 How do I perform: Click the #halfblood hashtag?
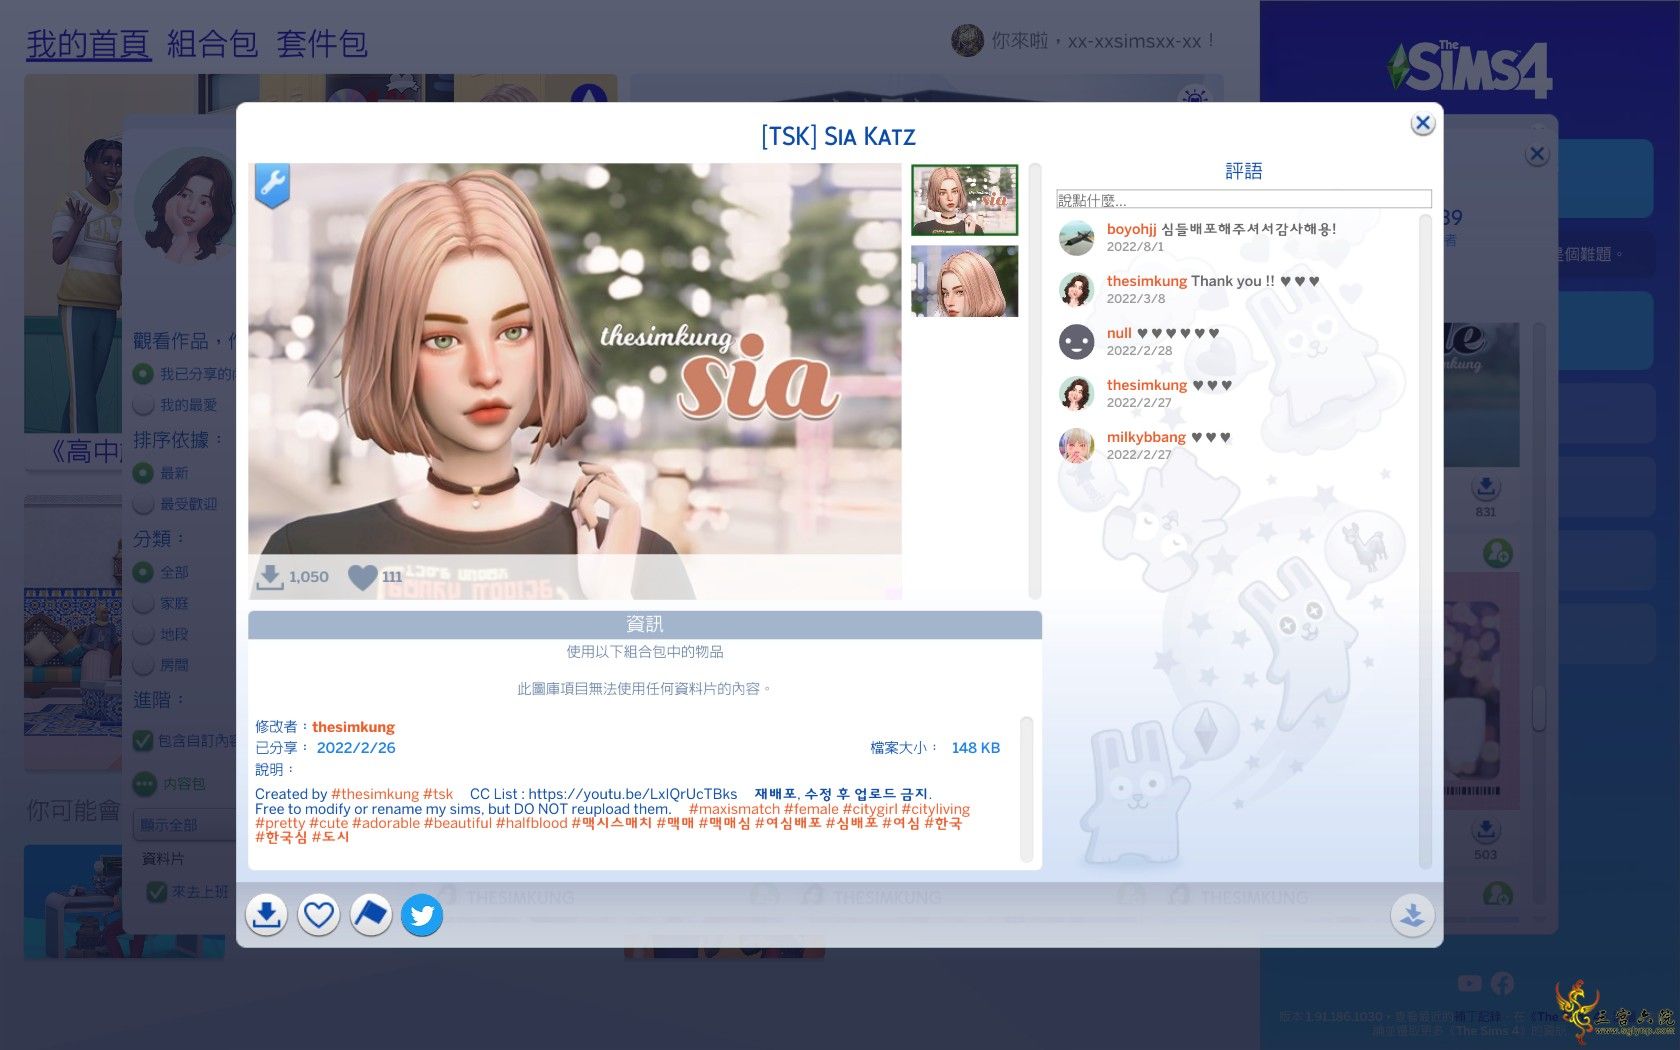coord(532,823)
